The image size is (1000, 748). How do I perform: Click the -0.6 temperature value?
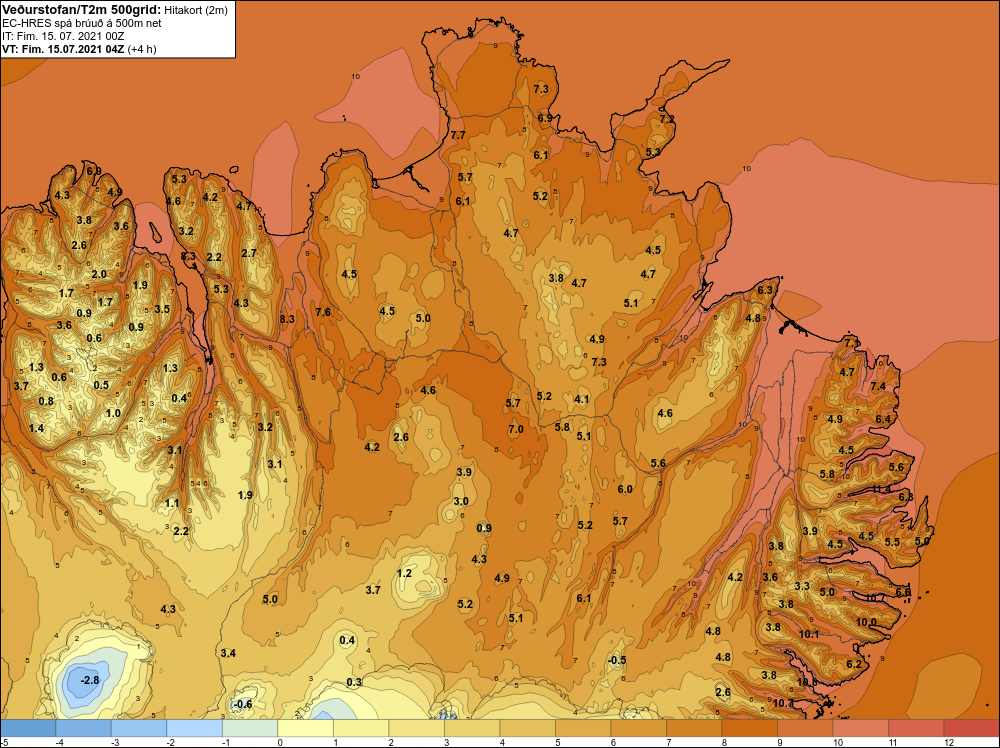tap(242, 704)
